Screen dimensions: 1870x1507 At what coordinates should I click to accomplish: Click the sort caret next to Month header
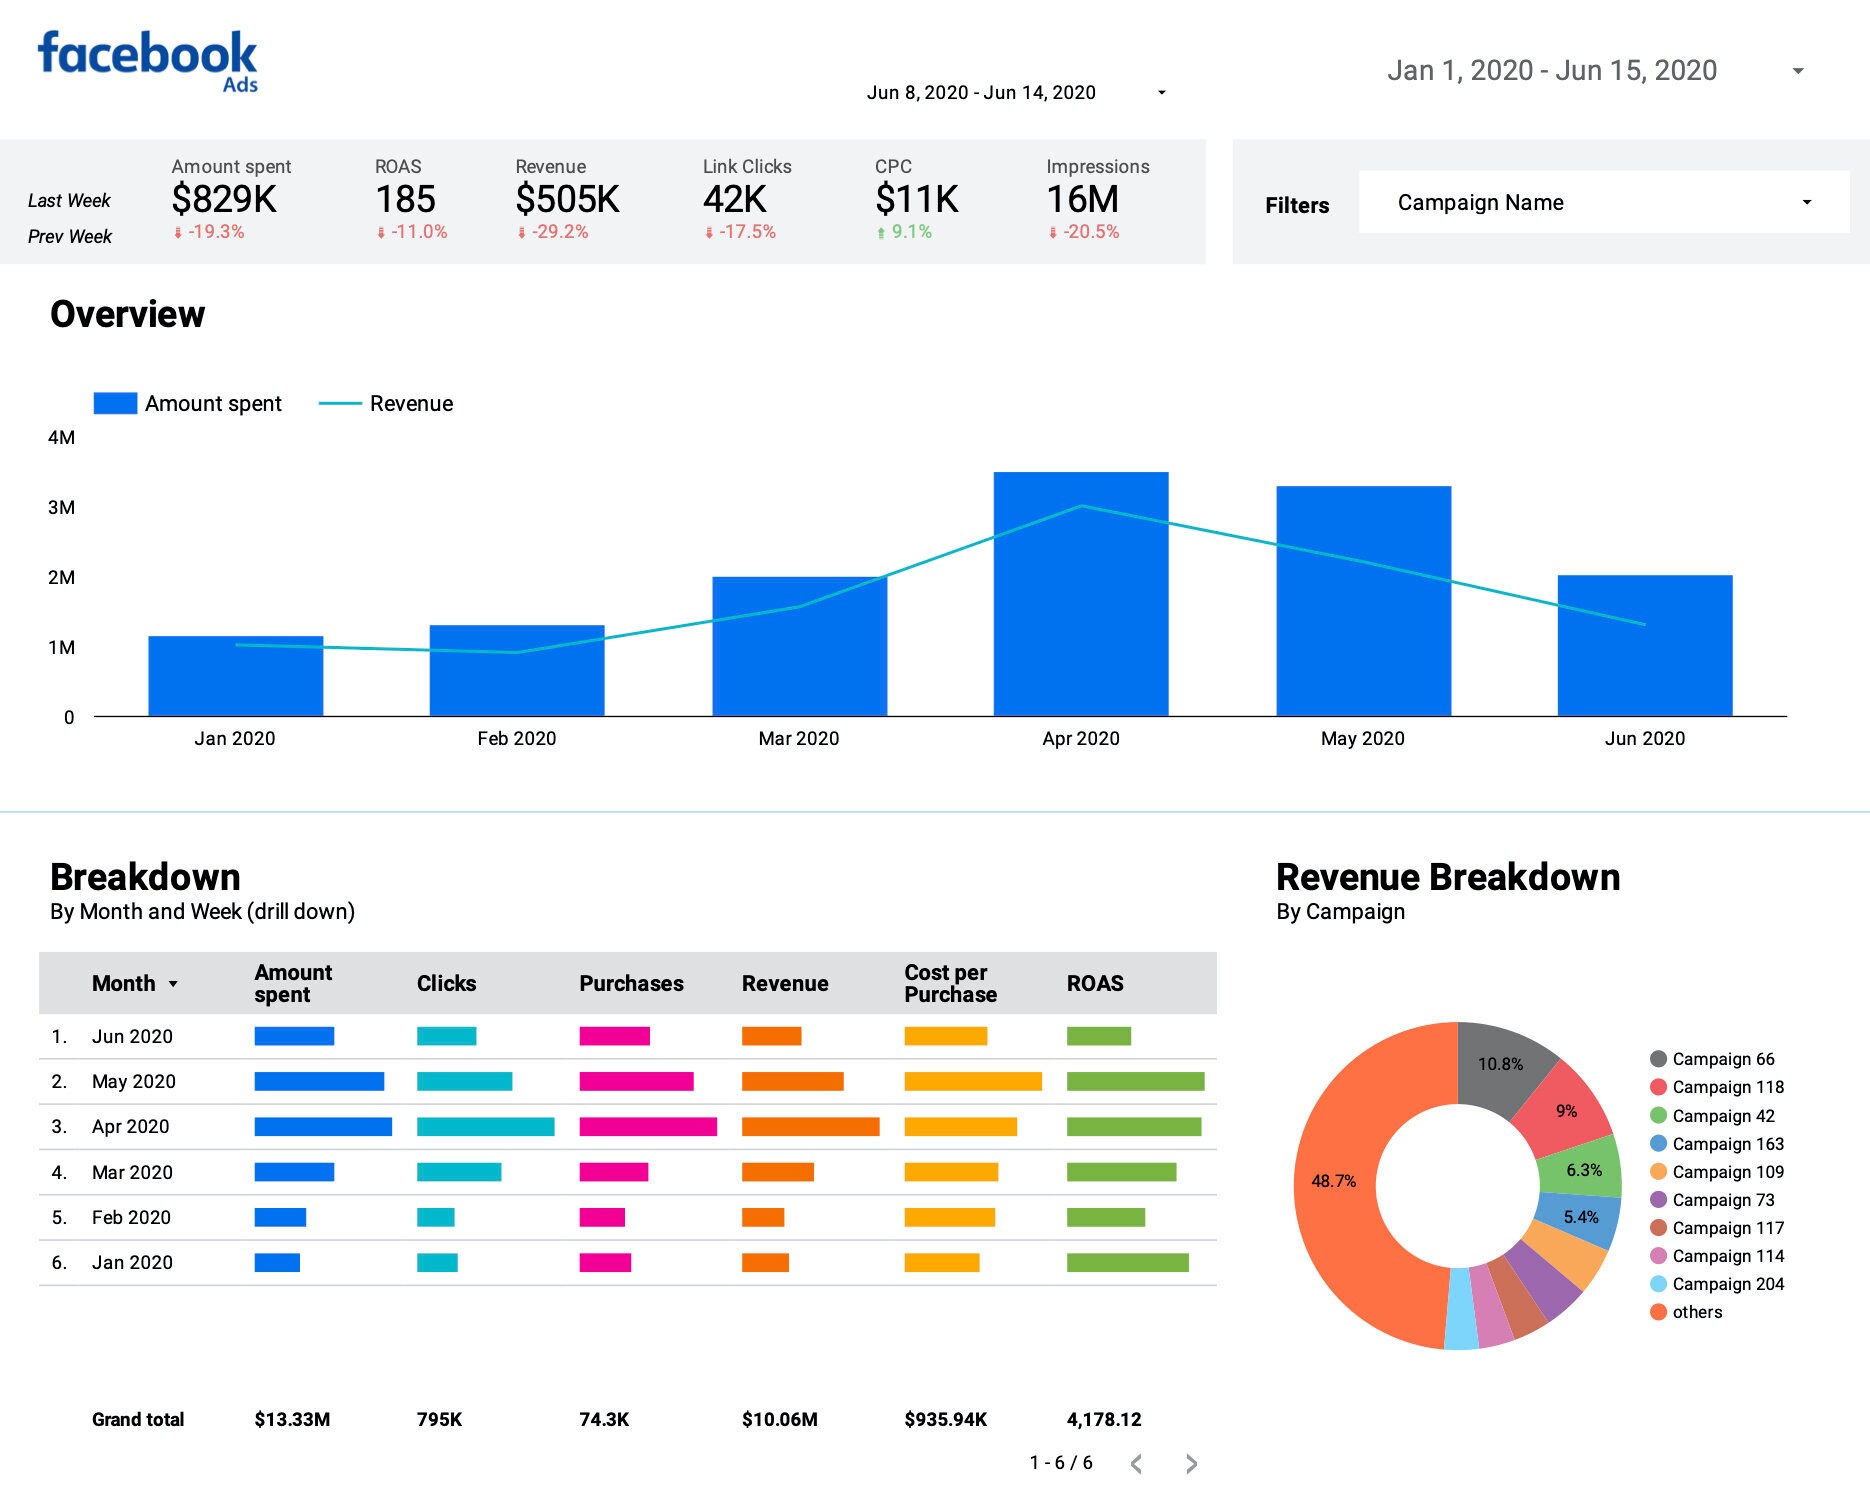click(x=172, y=983)
